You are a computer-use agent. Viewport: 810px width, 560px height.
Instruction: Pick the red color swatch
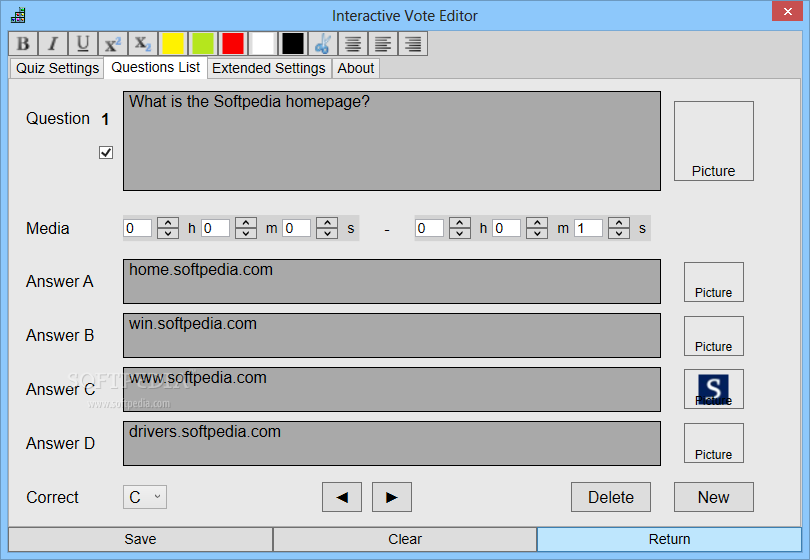[x=233, y=44]
